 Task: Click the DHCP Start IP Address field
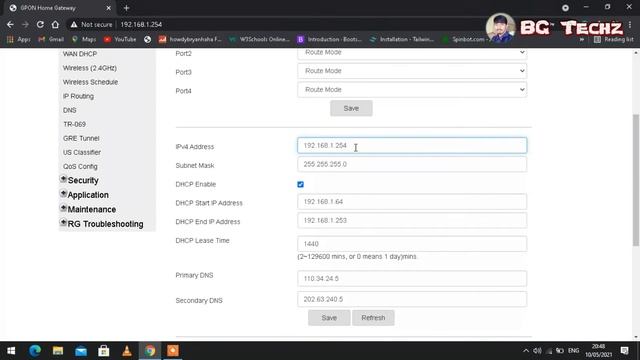(412, 202)
